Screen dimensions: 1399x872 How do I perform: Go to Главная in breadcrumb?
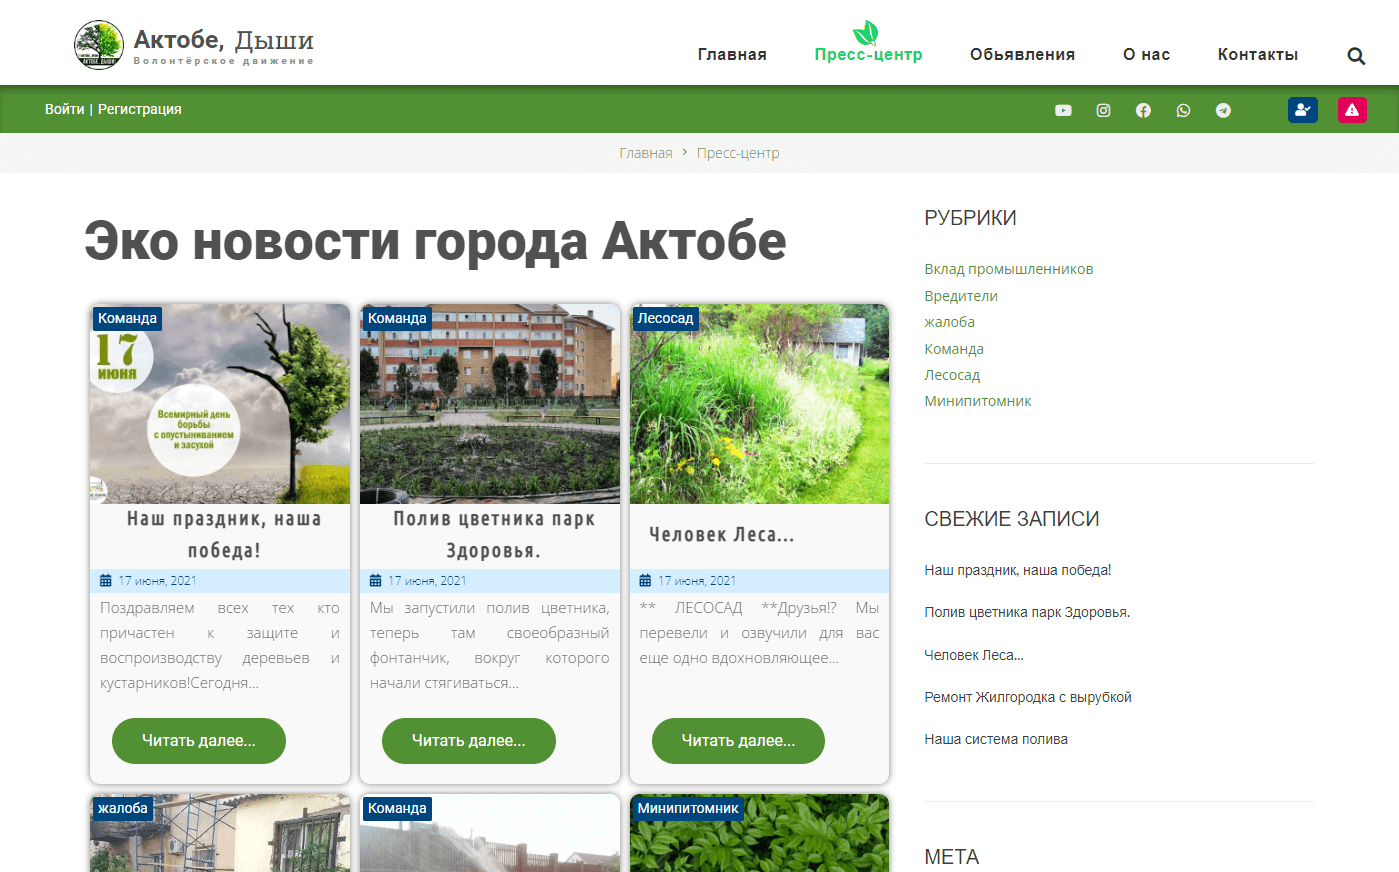pyautogui.click(x=646, y=153)
